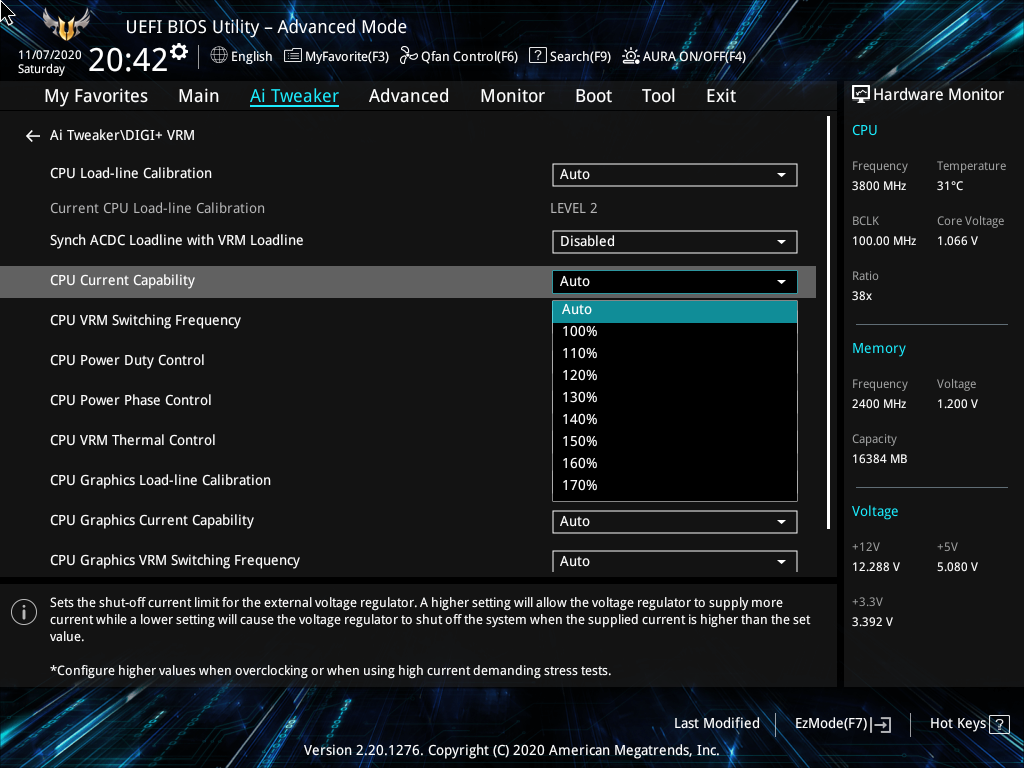Click the 31°C temperature value

[950, 186]
